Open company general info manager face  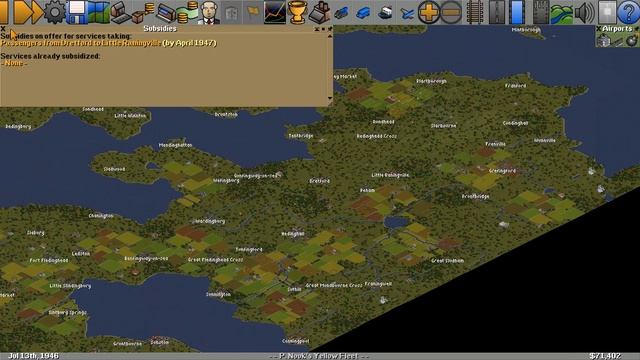click(209, 12)
